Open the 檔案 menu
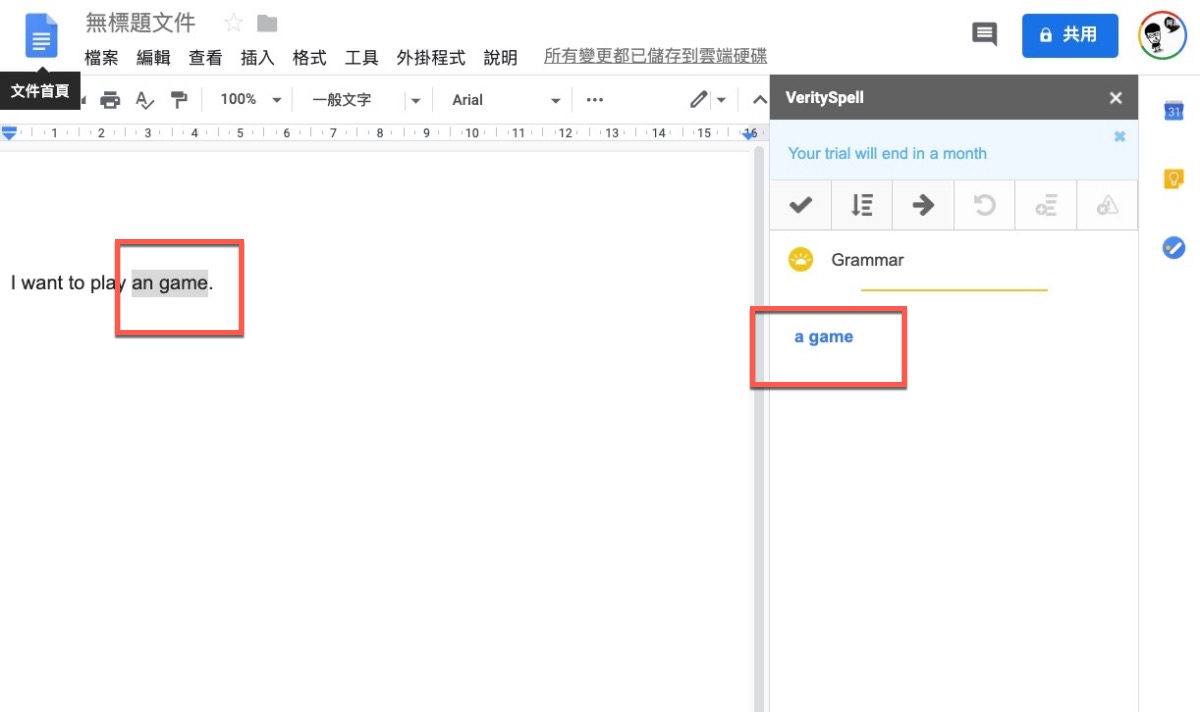Image resolution: width=1200 pixels, height=712 pixels. pos(101,57)
